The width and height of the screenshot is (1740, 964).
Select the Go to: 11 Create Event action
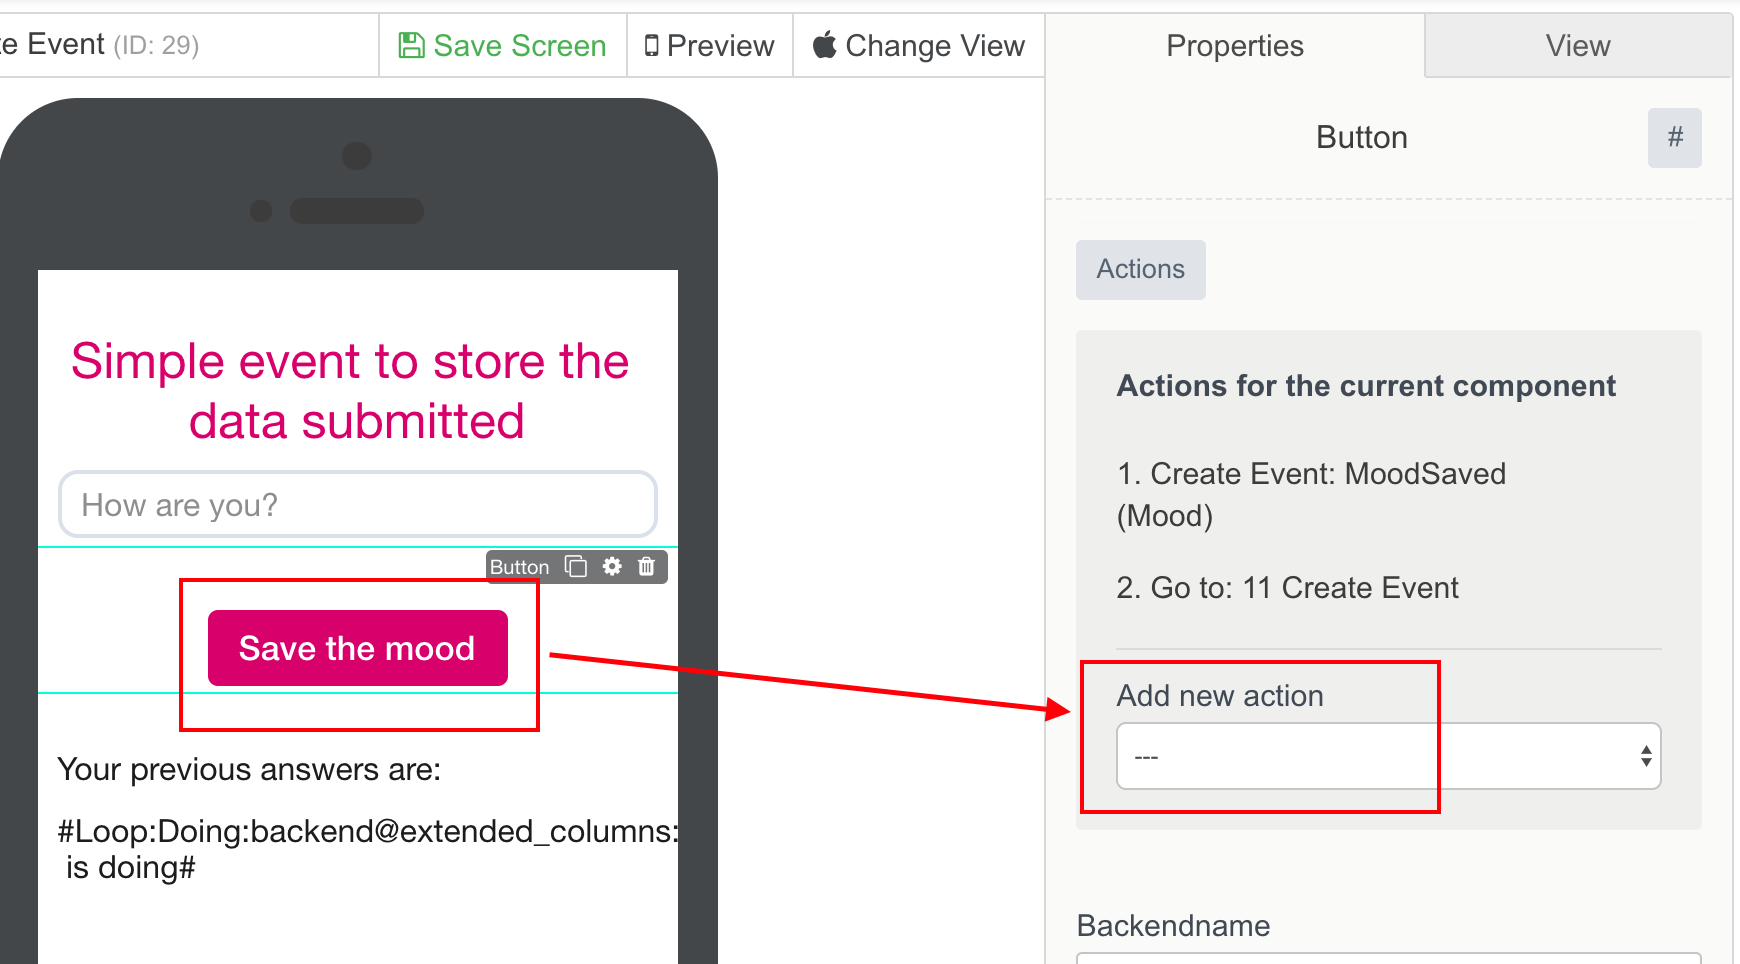(1287, 588)
